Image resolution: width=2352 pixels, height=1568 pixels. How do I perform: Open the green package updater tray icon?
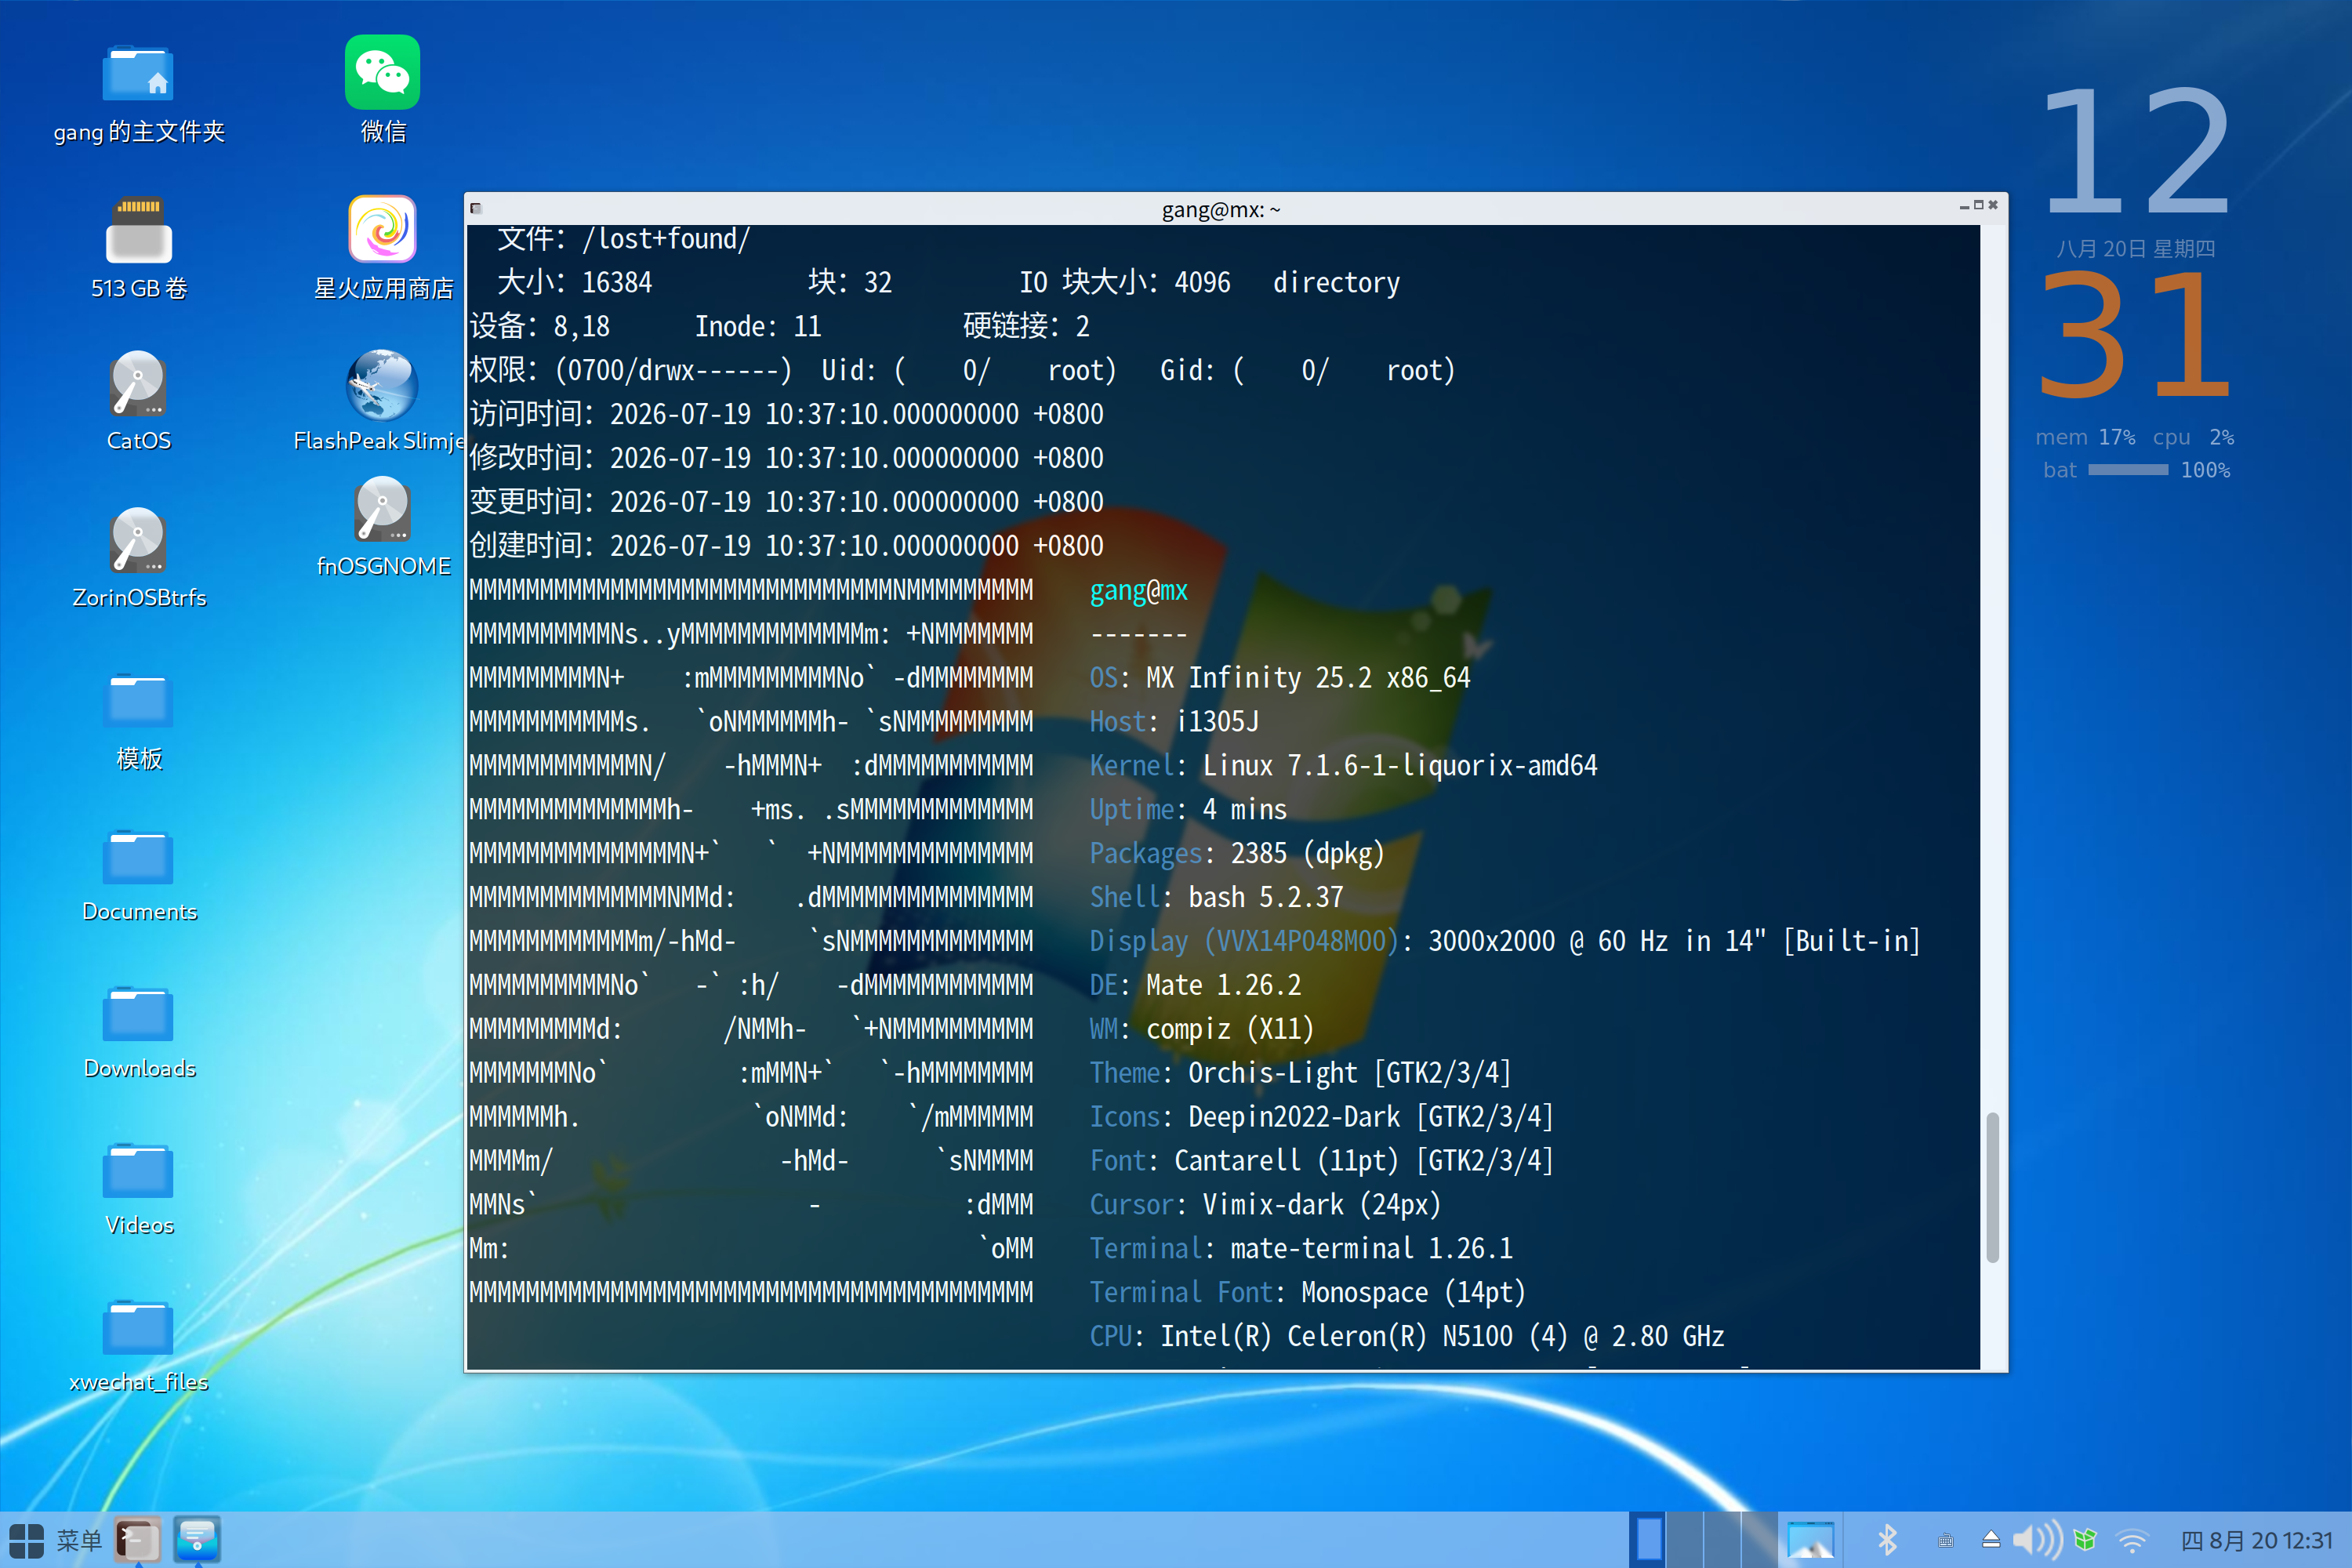(2085, 1540)
